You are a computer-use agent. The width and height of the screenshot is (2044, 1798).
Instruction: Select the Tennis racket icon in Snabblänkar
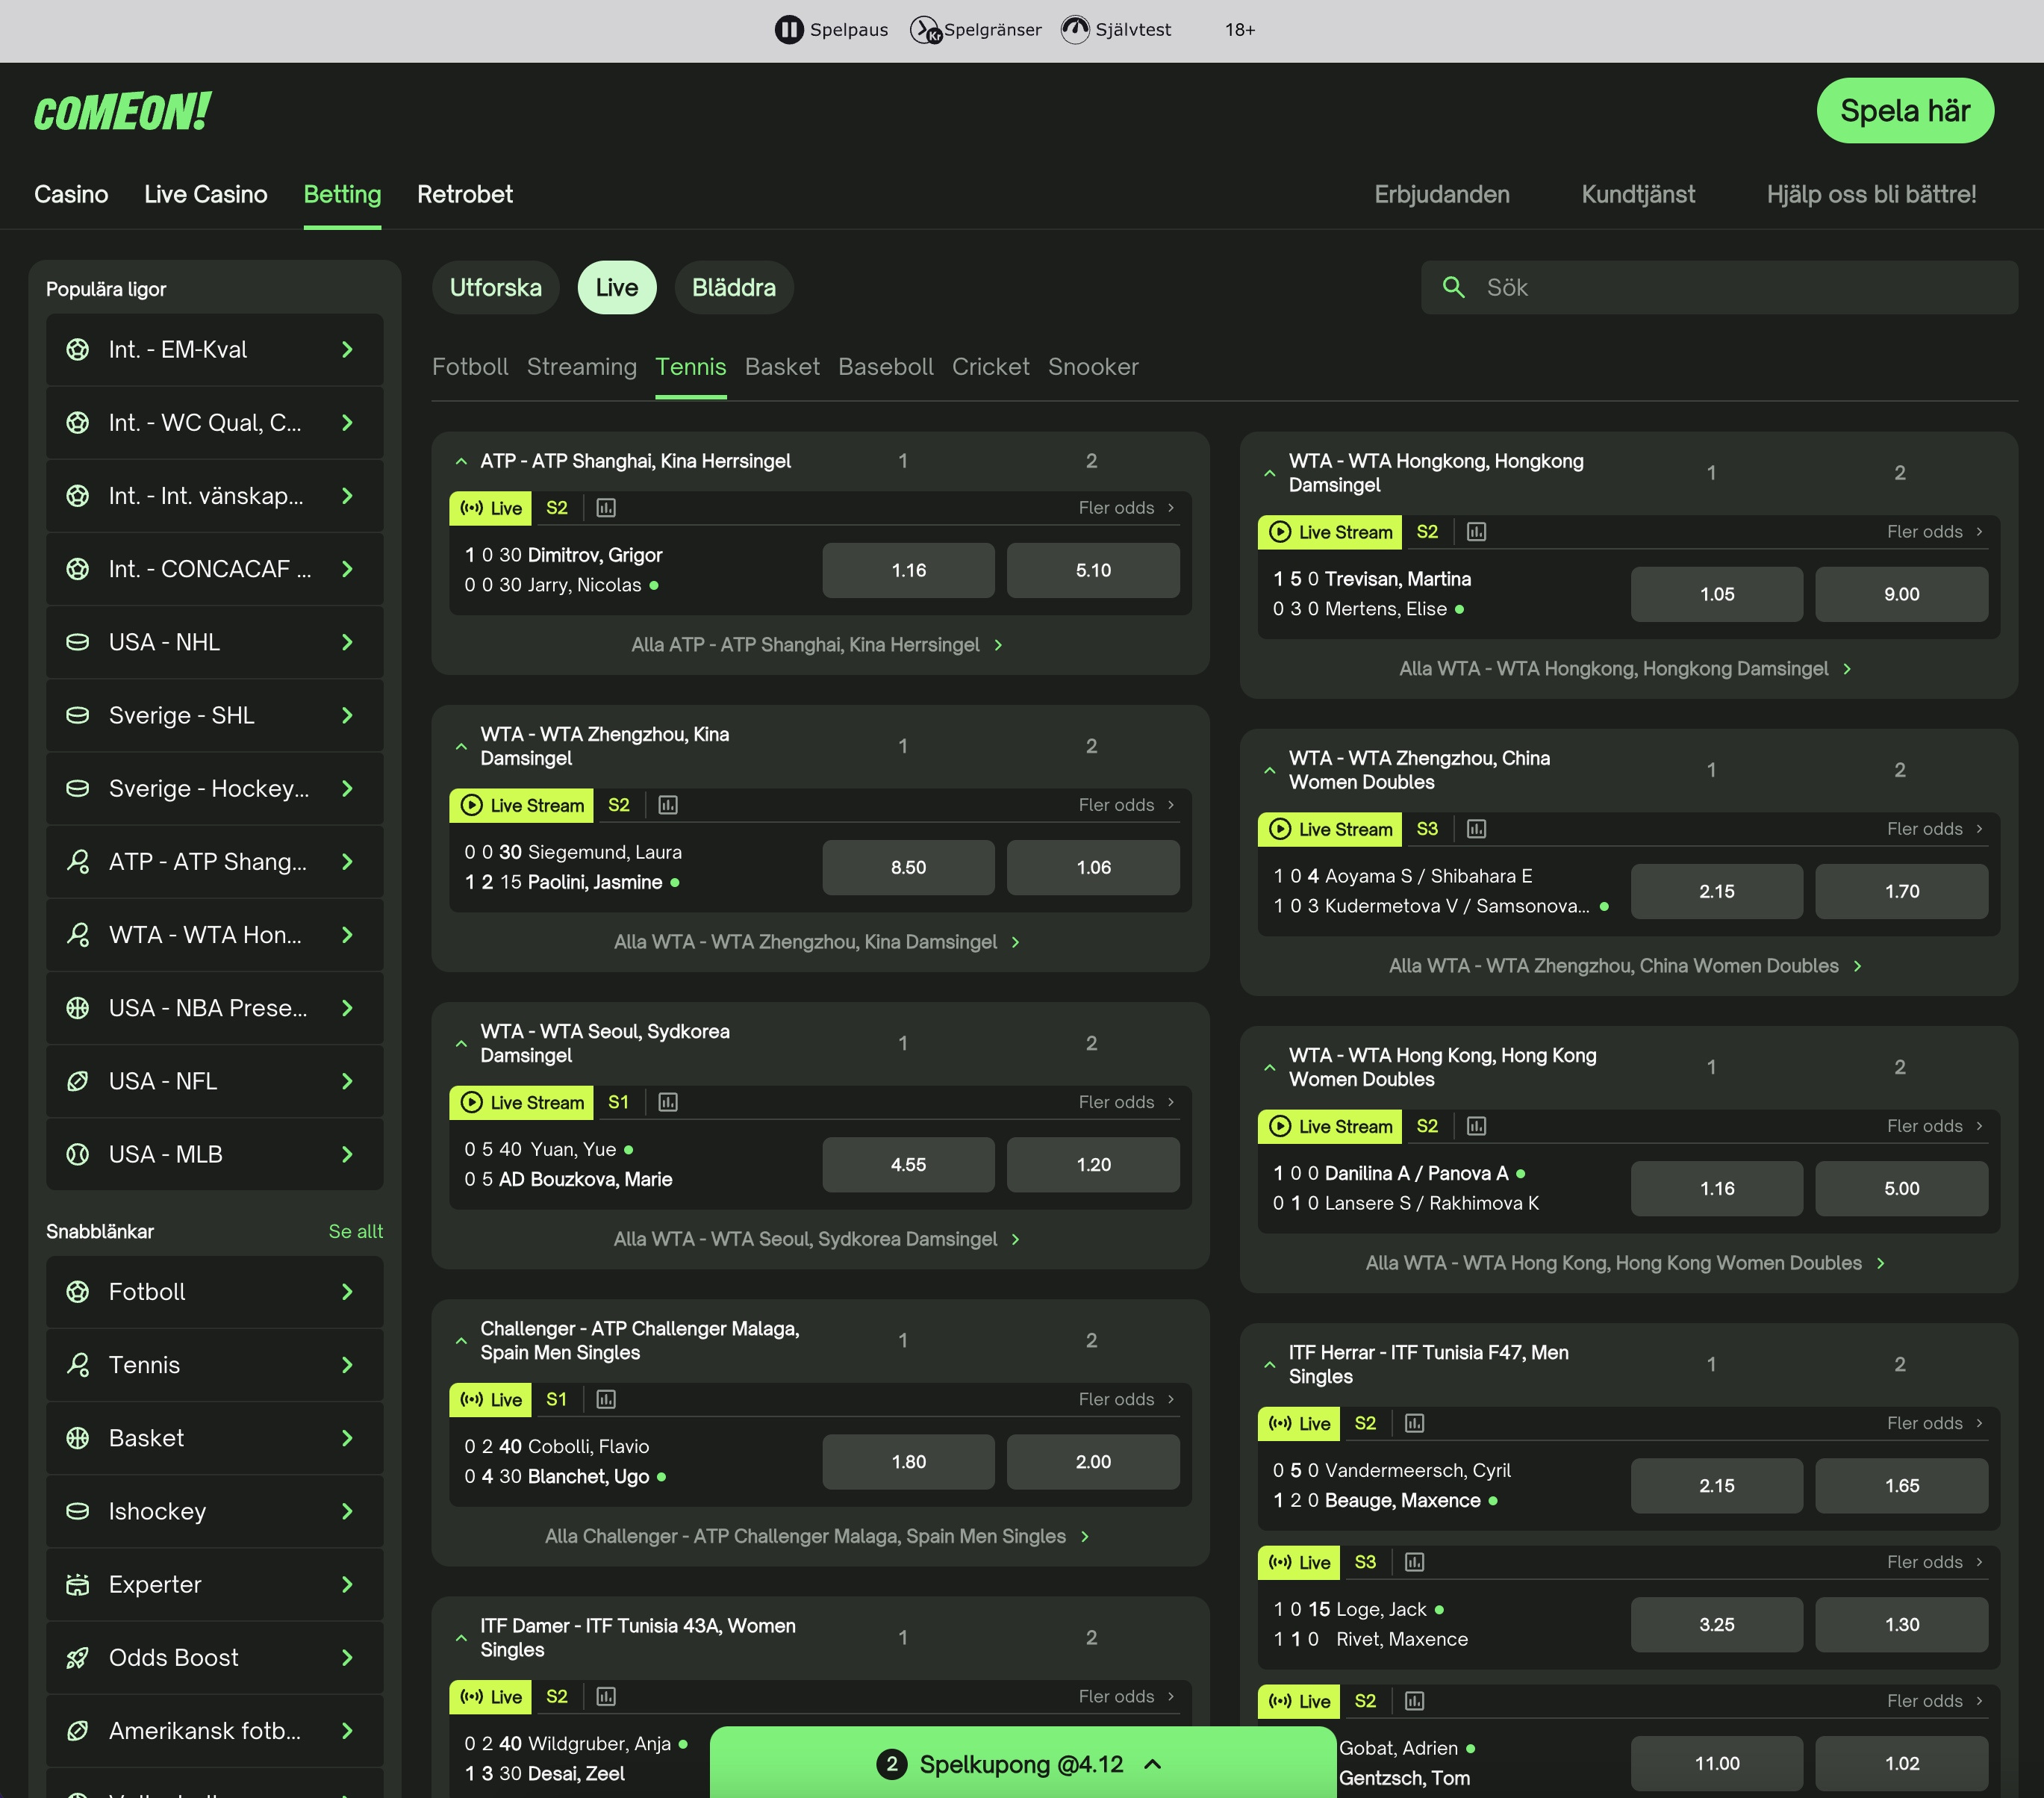[x=78, y=1365]
